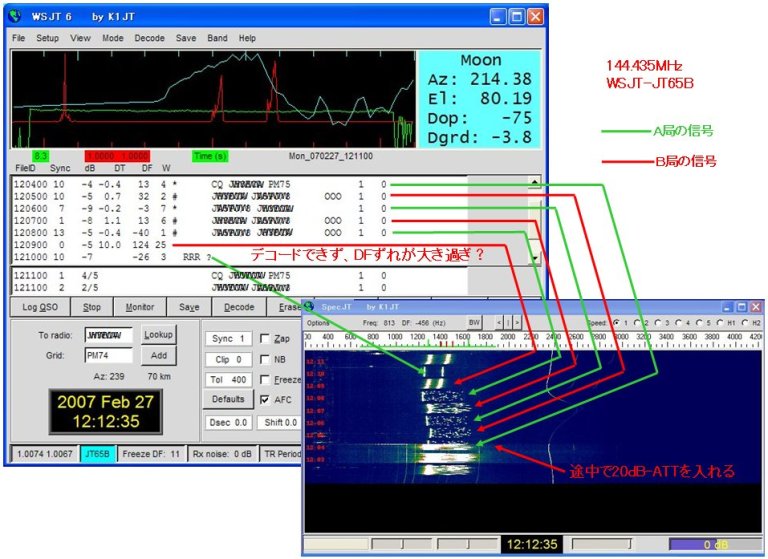Open the Save menu in menu bar

(x=186, y=38)
